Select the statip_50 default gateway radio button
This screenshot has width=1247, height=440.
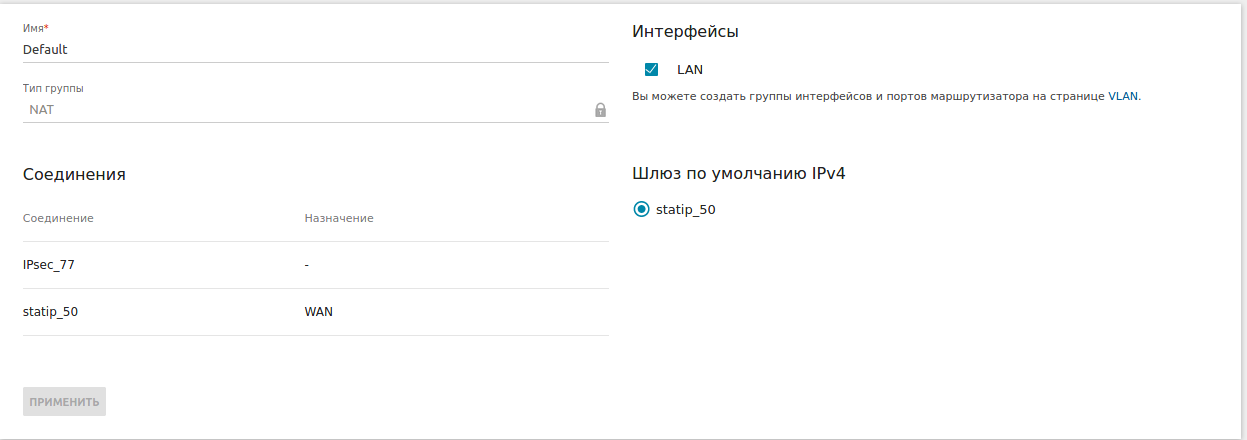pyautogui.click(x=641, y=210)
